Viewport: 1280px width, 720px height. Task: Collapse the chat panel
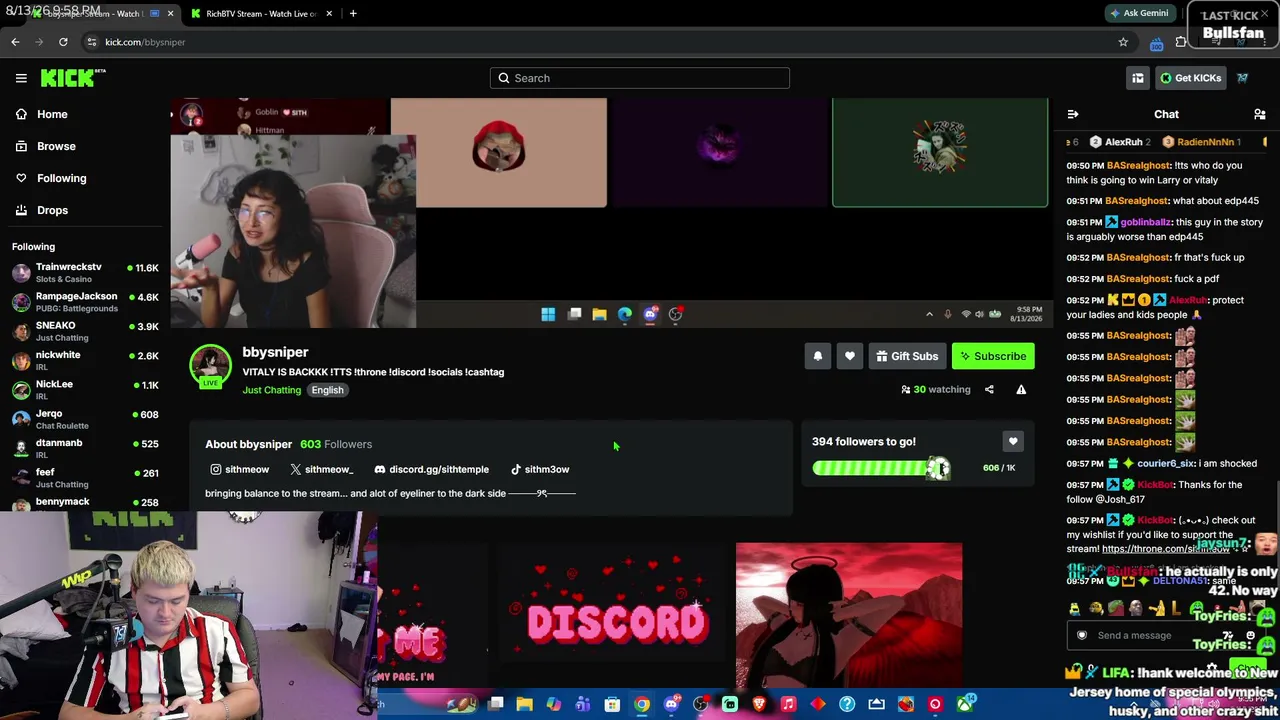click(x=1073, y=114)
